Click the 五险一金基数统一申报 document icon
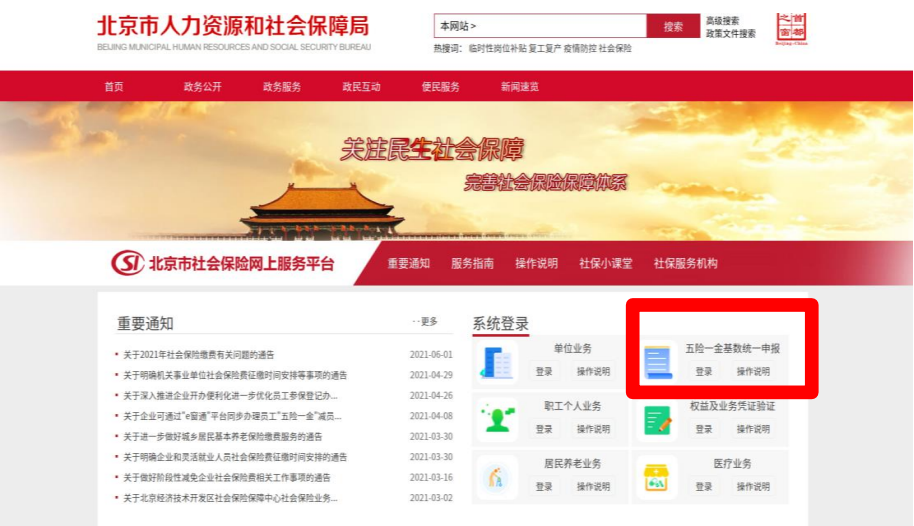Viewport: 914px width, 526px height. pos(657,362)
